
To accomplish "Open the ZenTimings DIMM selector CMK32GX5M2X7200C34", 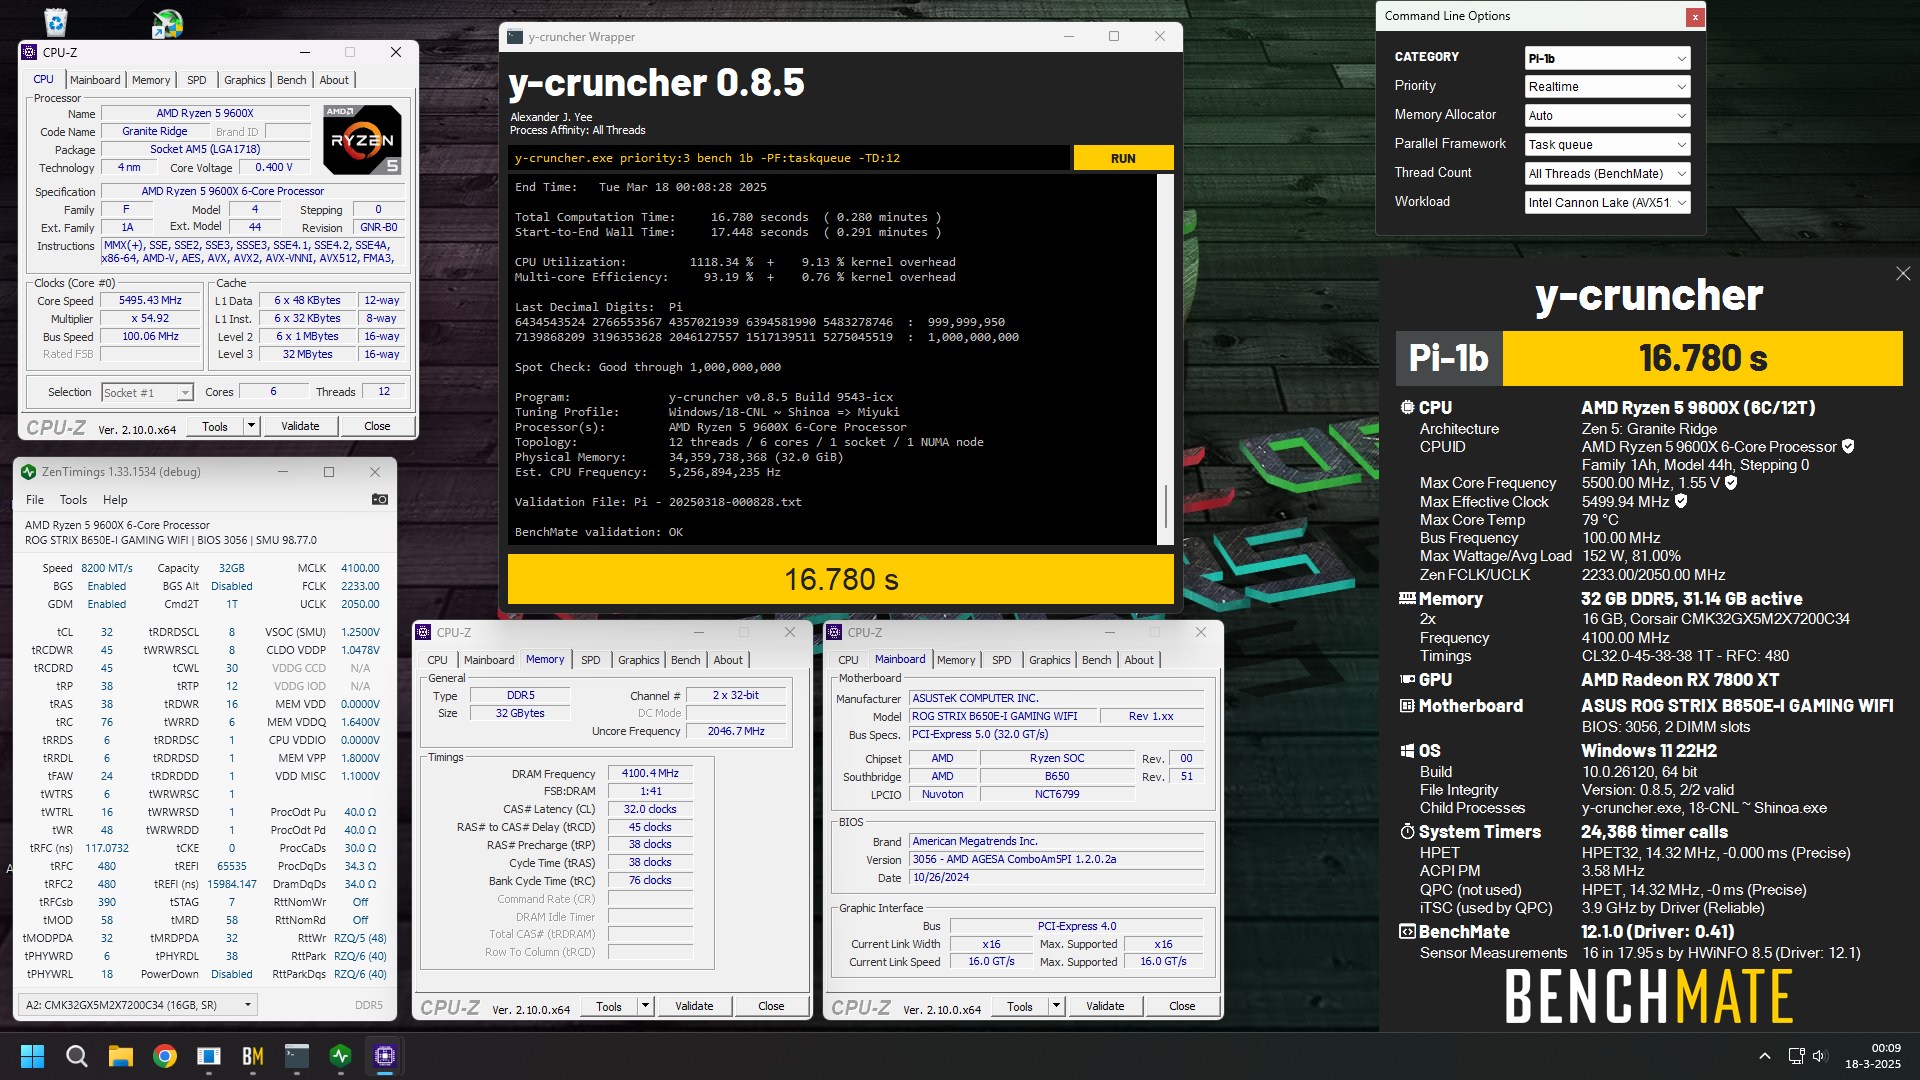I will pos(138,1005).
